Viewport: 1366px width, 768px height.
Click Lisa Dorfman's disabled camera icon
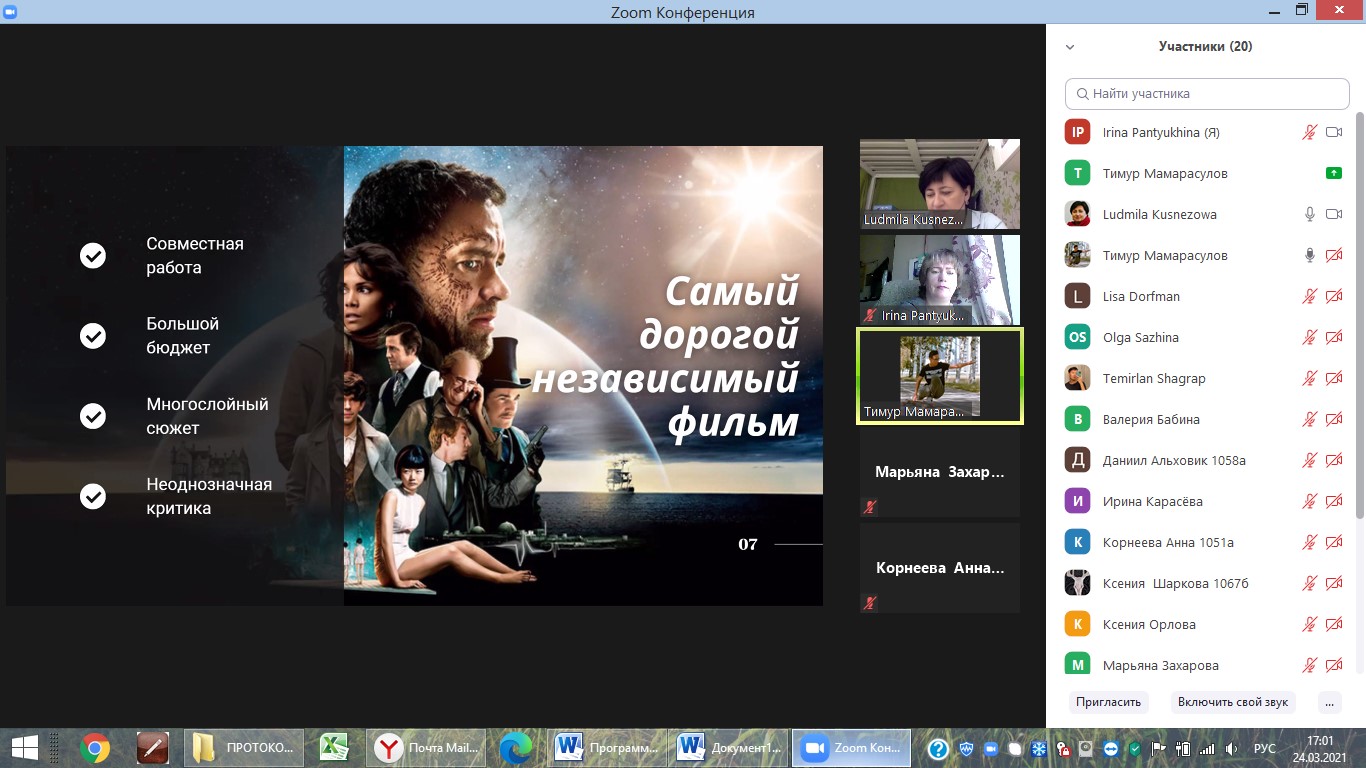click(x=1333, y=296)
